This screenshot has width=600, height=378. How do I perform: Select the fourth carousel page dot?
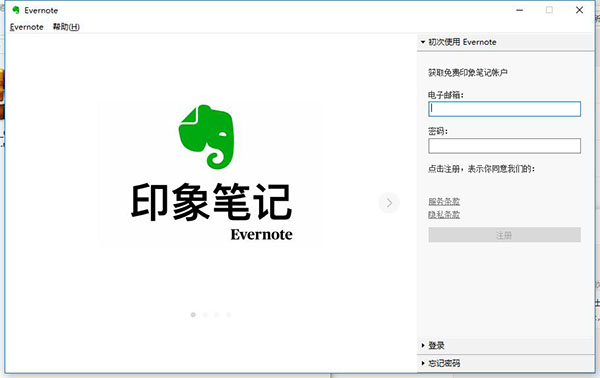[x=228, y=314]
